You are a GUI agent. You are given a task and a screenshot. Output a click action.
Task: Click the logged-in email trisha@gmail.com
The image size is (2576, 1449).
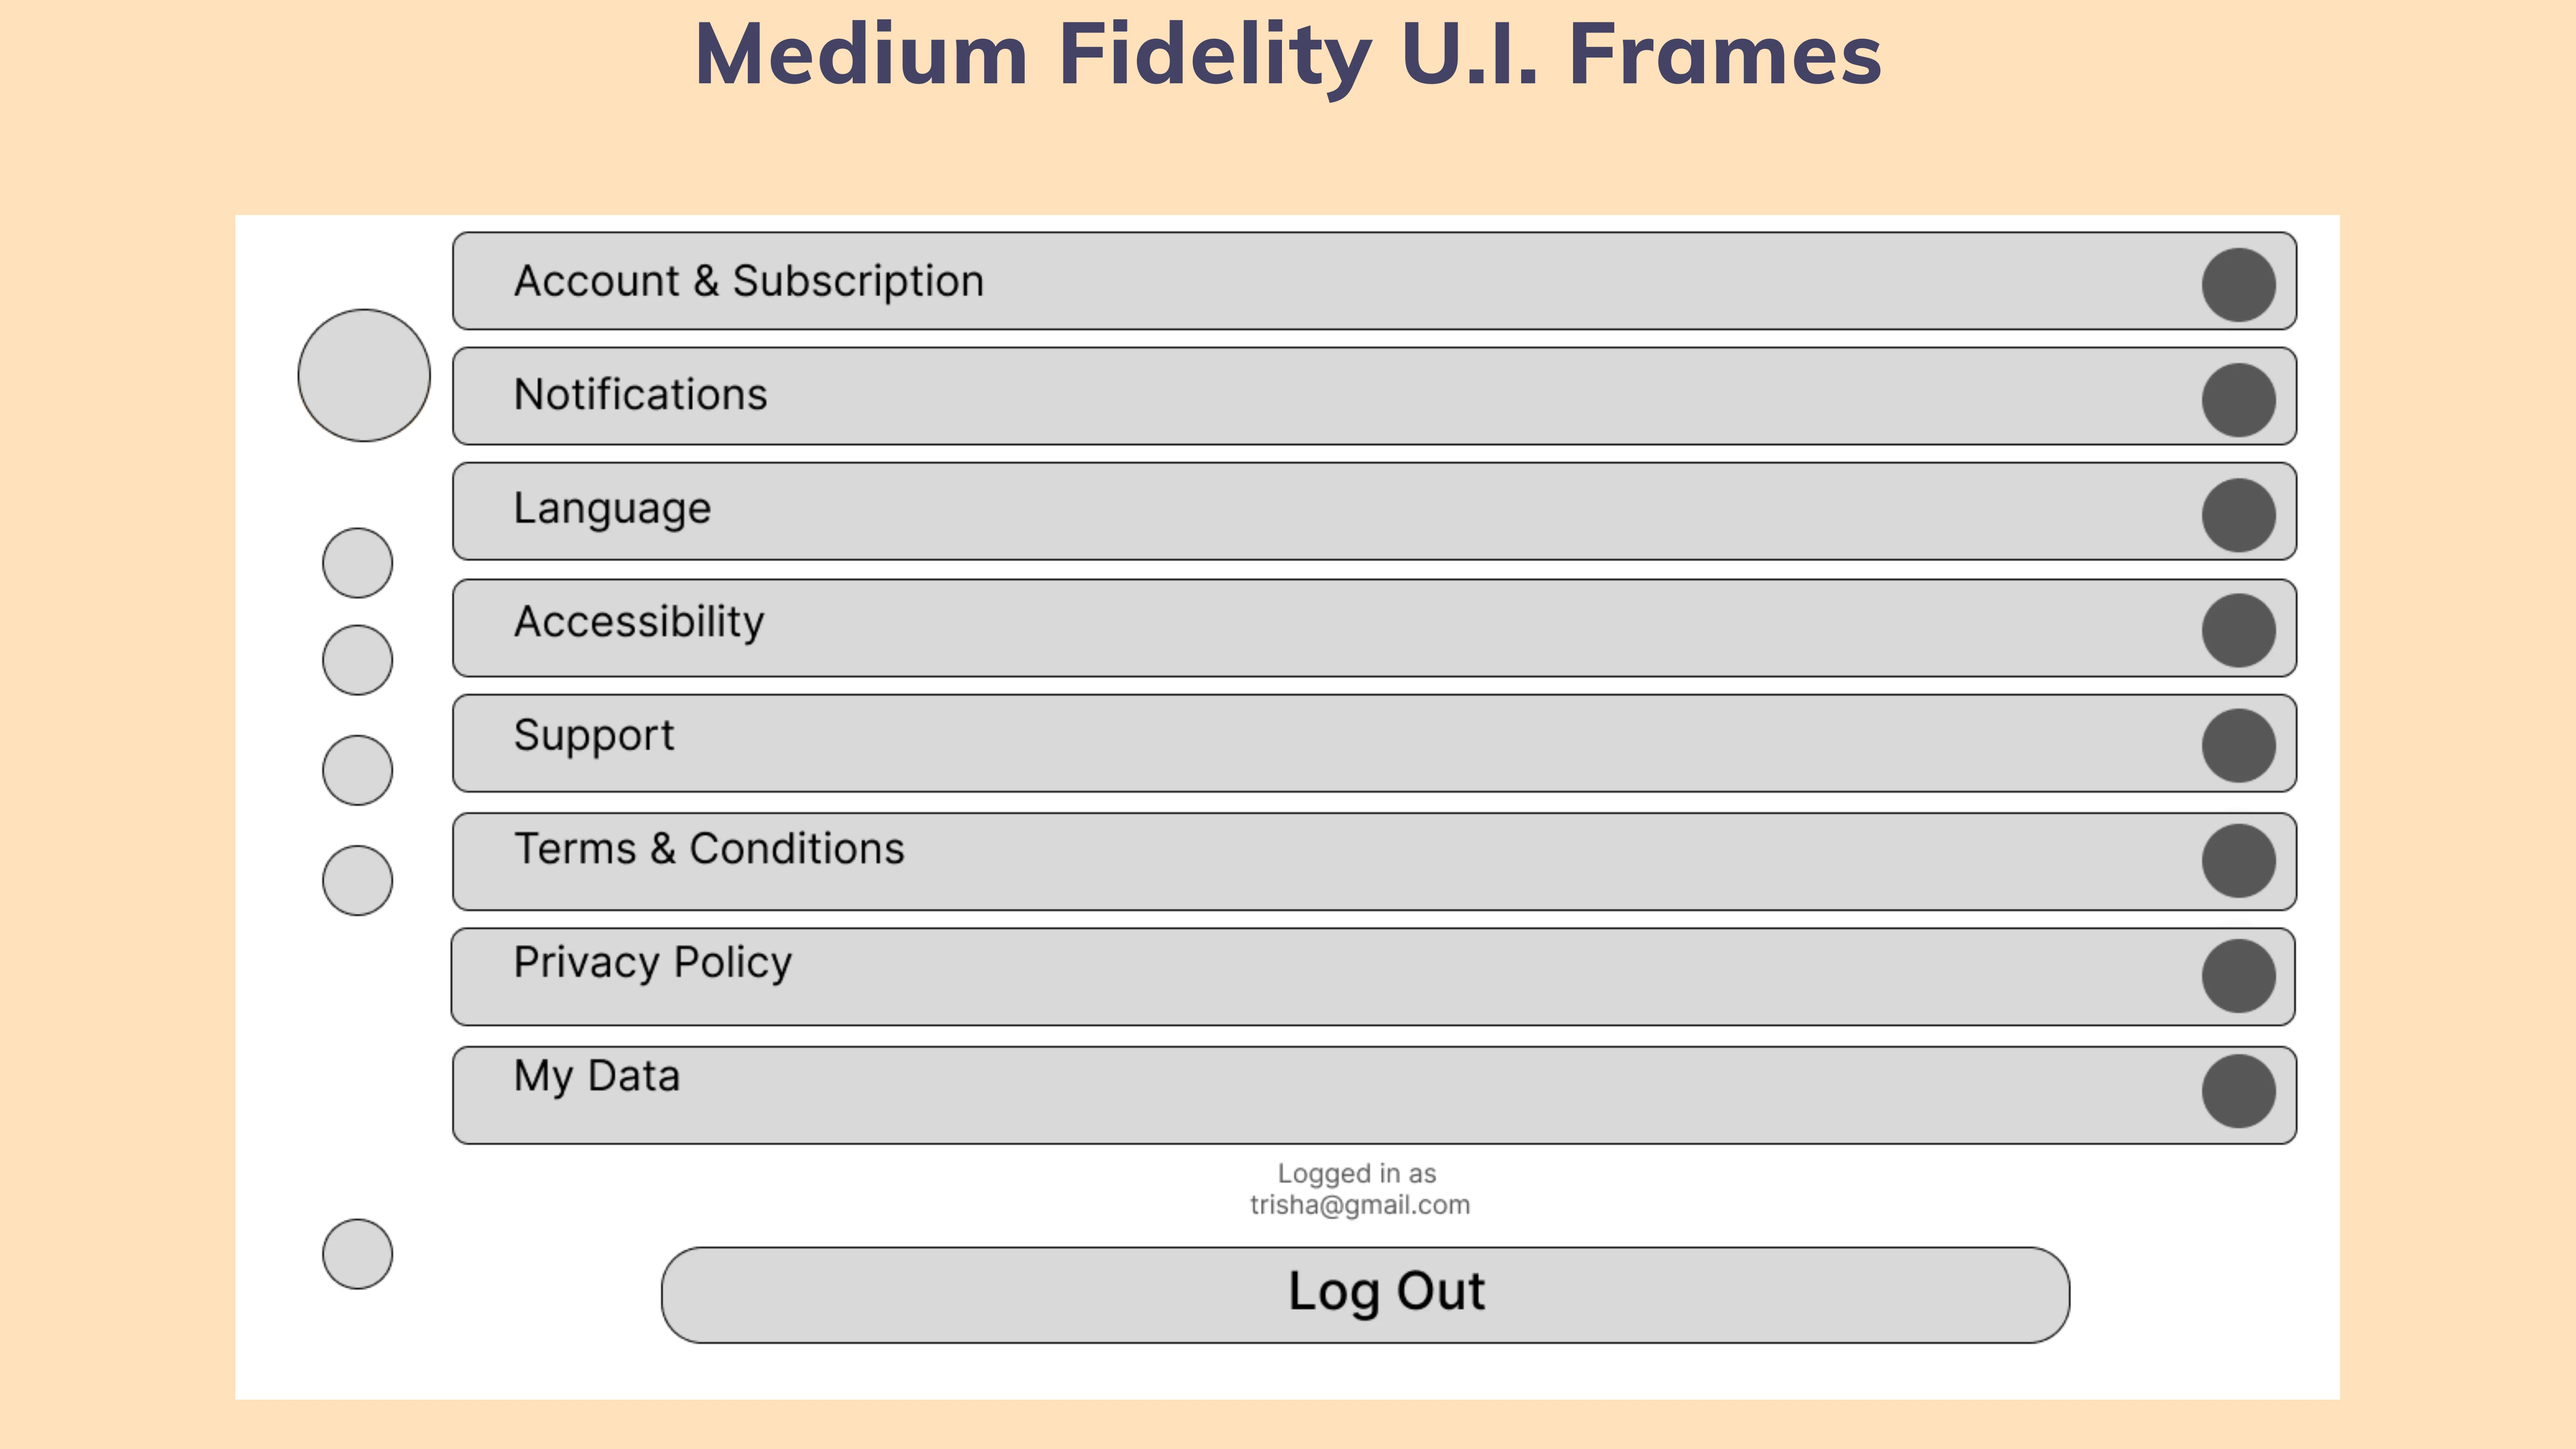[x=1359, y=1205]
